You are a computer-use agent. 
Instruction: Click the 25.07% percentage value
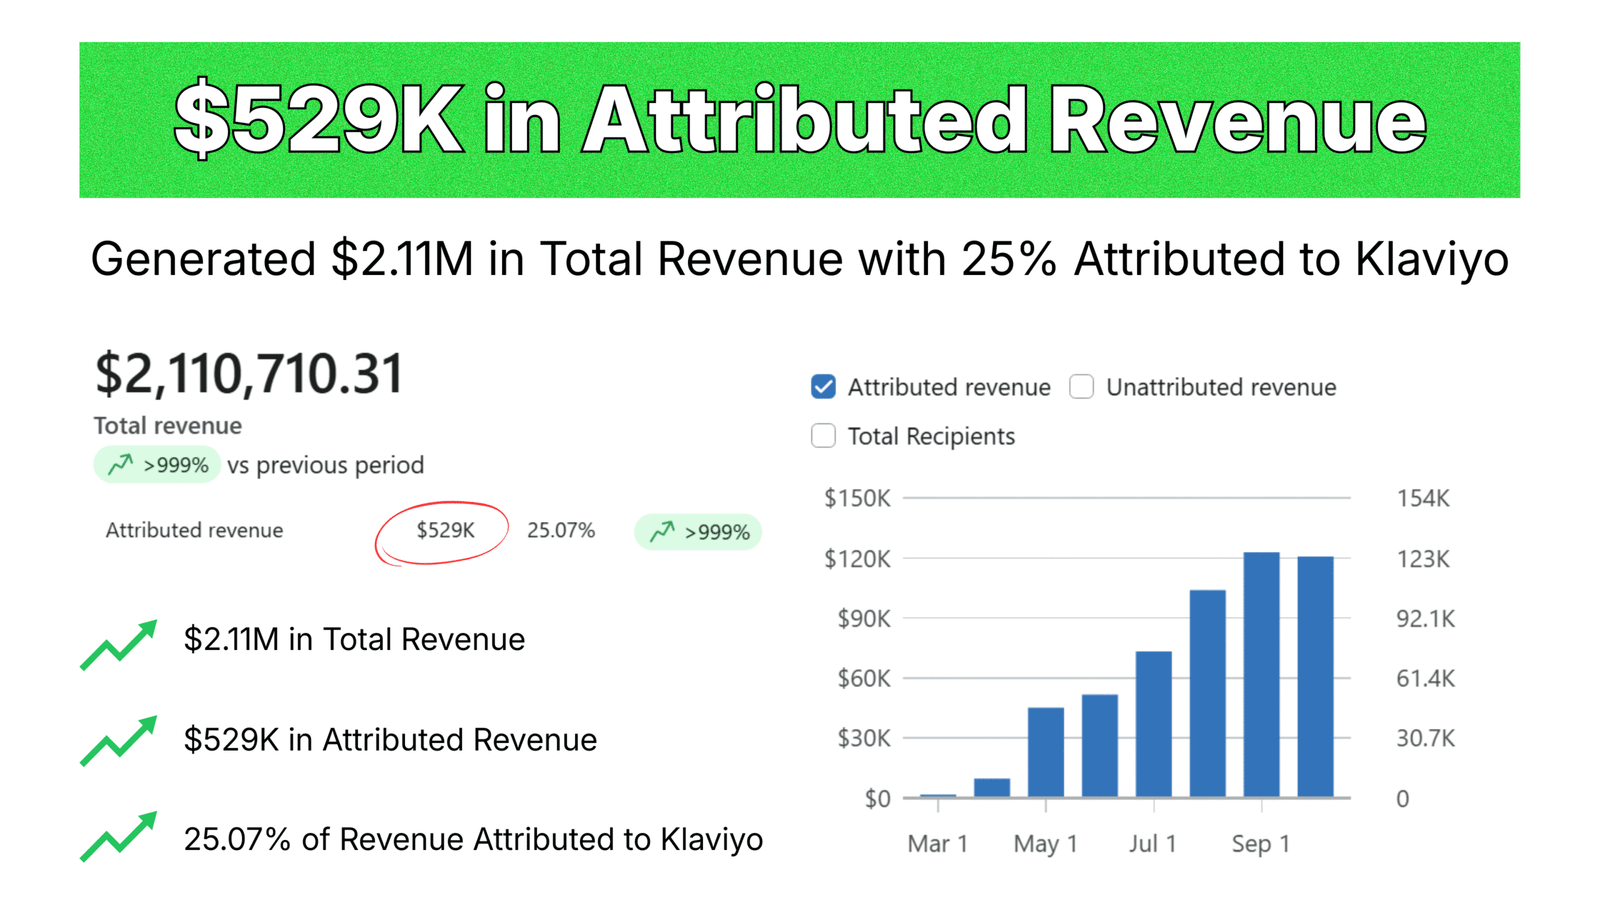[561, 530]
